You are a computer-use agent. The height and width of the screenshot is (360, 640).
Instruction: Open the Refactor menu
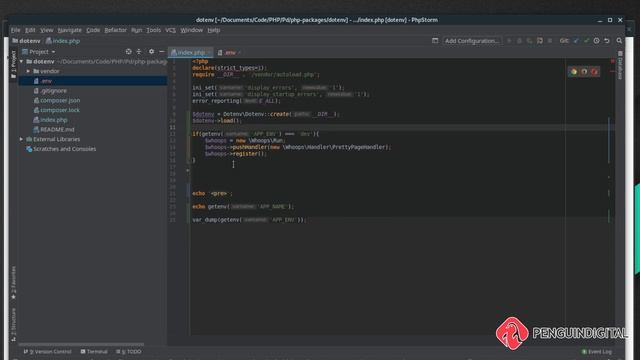point(116,30)
